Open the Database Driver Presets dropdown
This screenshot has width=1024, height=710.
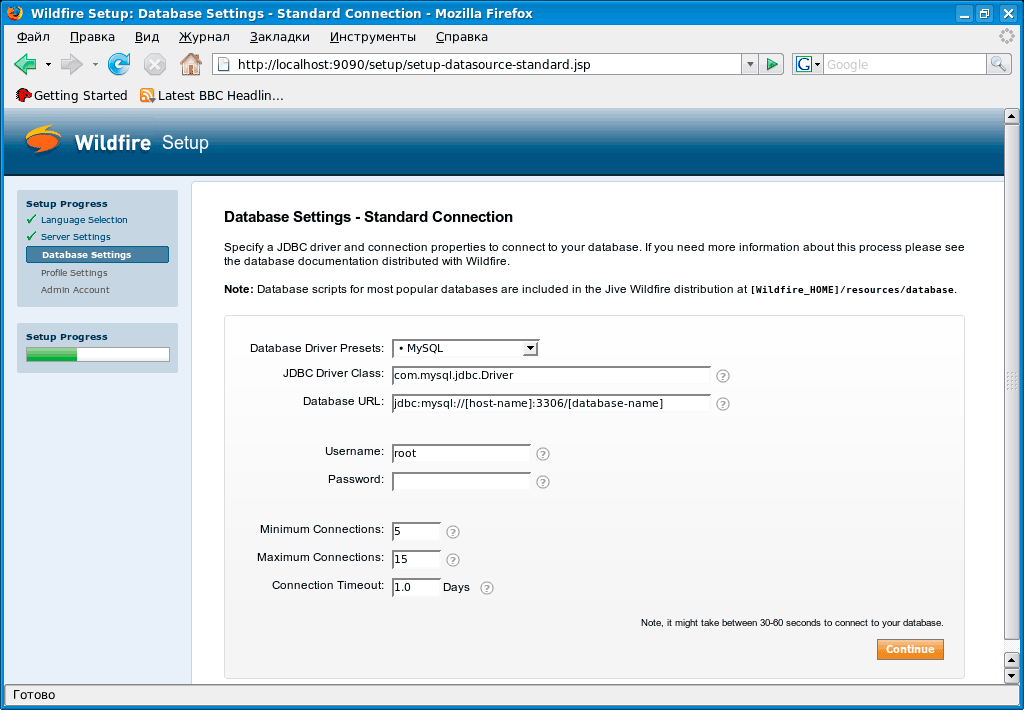(x=465, y=348)
